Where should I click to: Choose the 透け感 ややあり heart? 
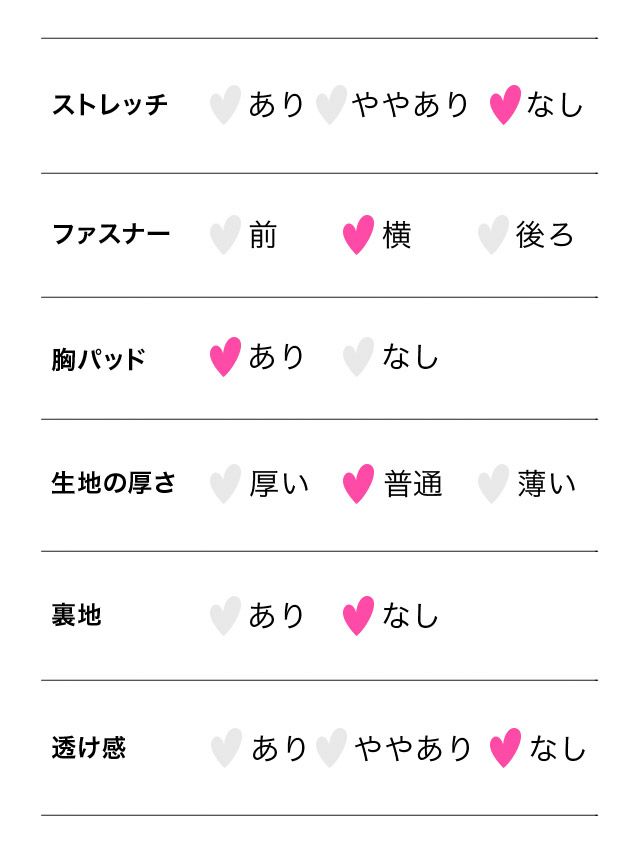click(330, 748)
